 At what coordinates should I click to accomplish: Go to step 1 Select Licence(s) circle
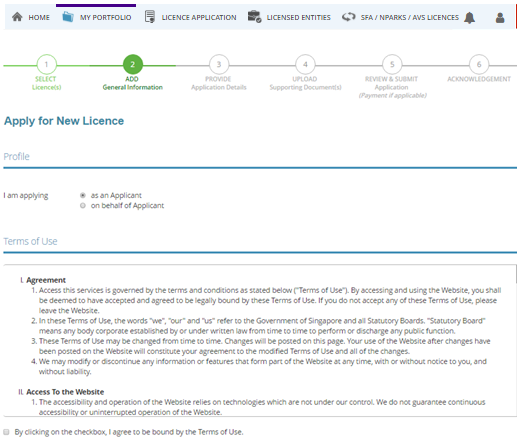(46, 64)
